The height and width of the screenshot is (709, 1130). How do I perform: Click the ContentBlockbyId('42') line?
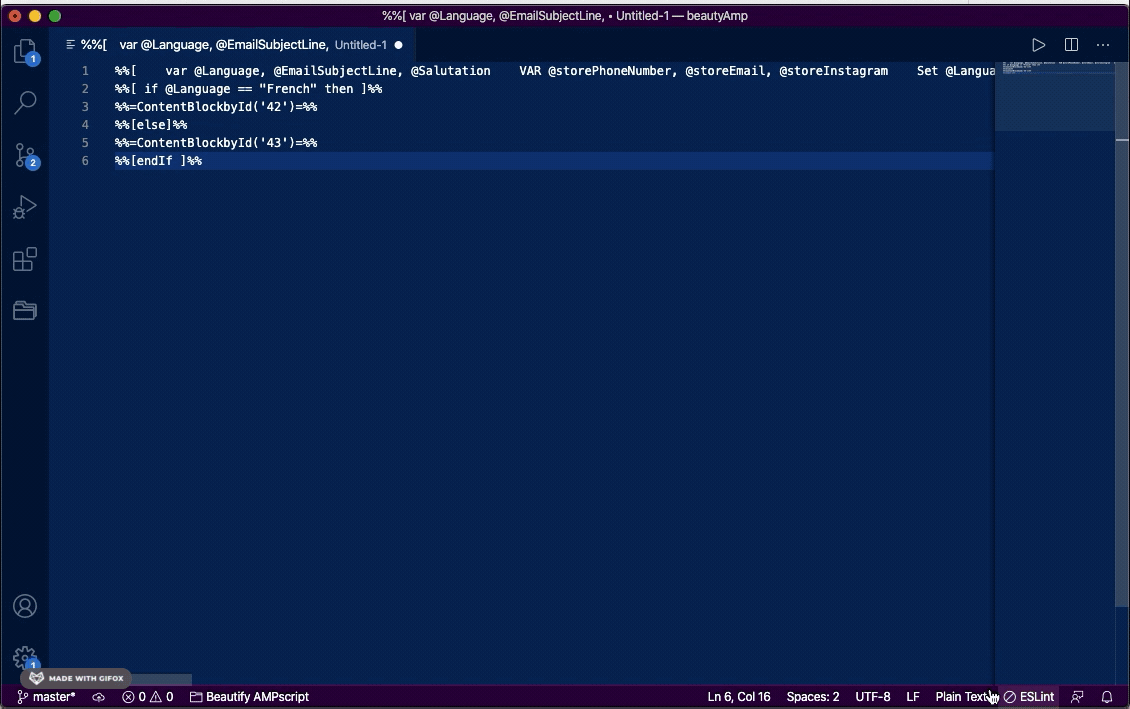coord(215,107)
